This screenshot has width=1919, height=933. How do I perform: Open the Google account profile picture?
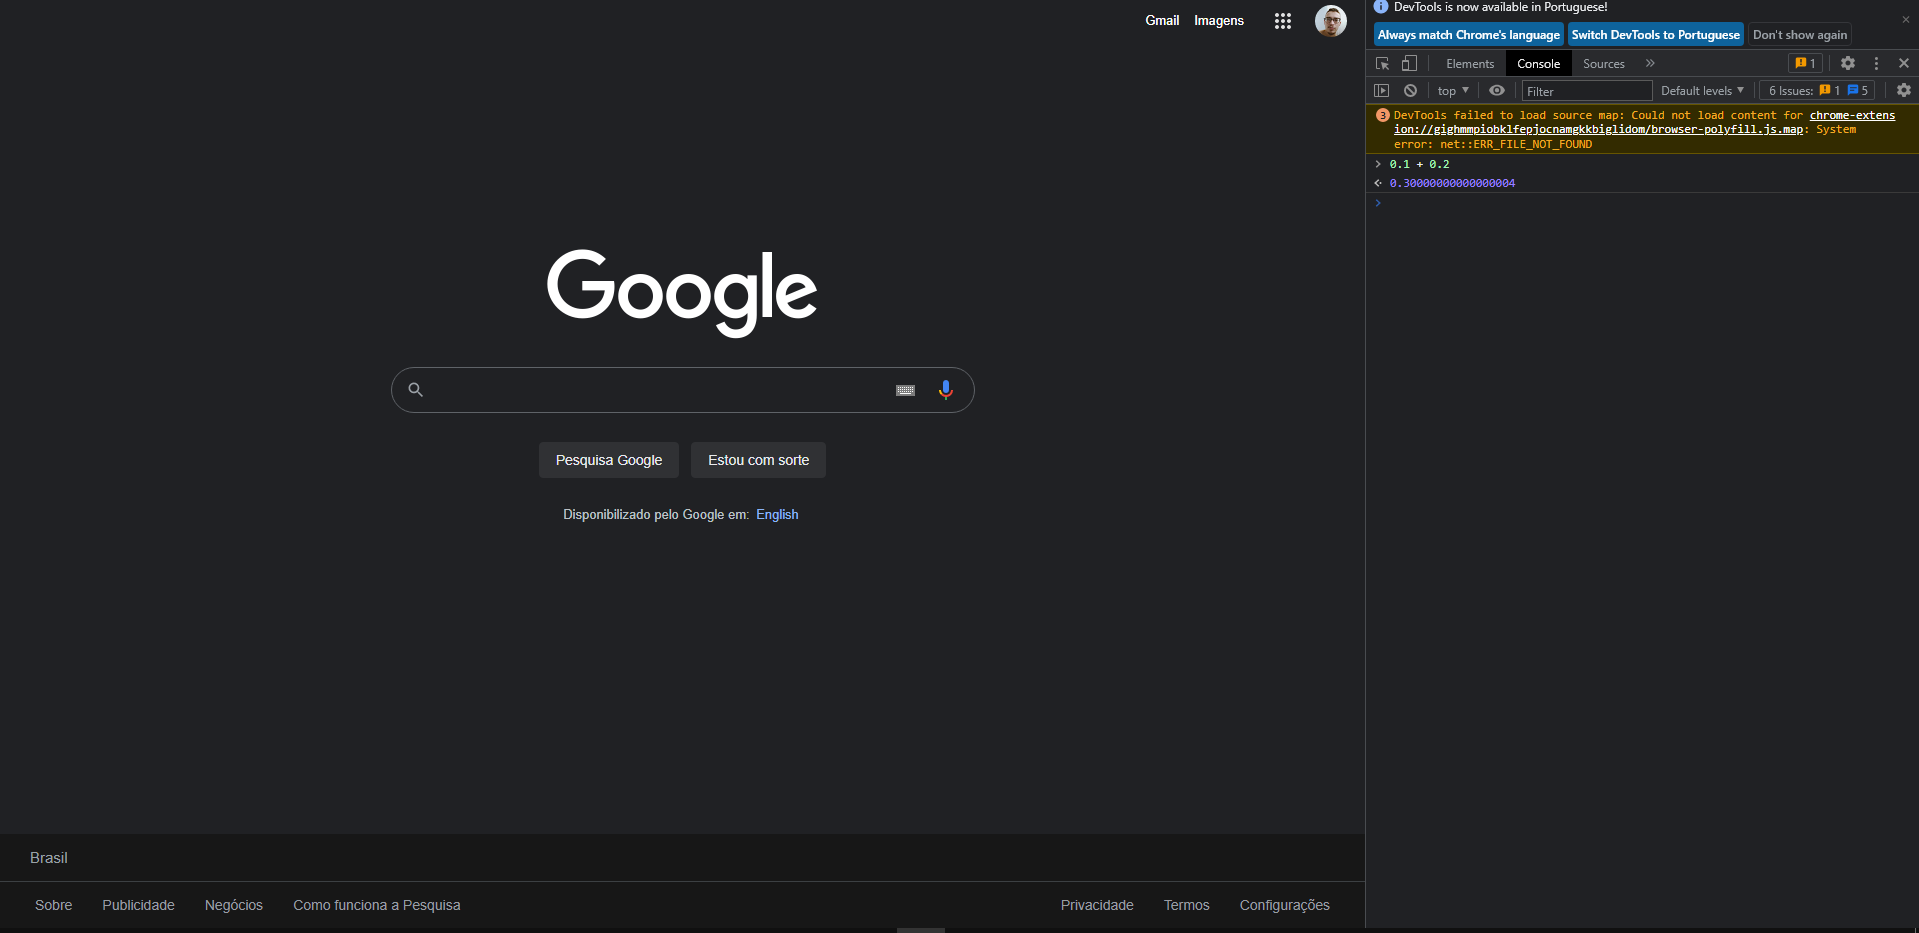coord(1330,20)
